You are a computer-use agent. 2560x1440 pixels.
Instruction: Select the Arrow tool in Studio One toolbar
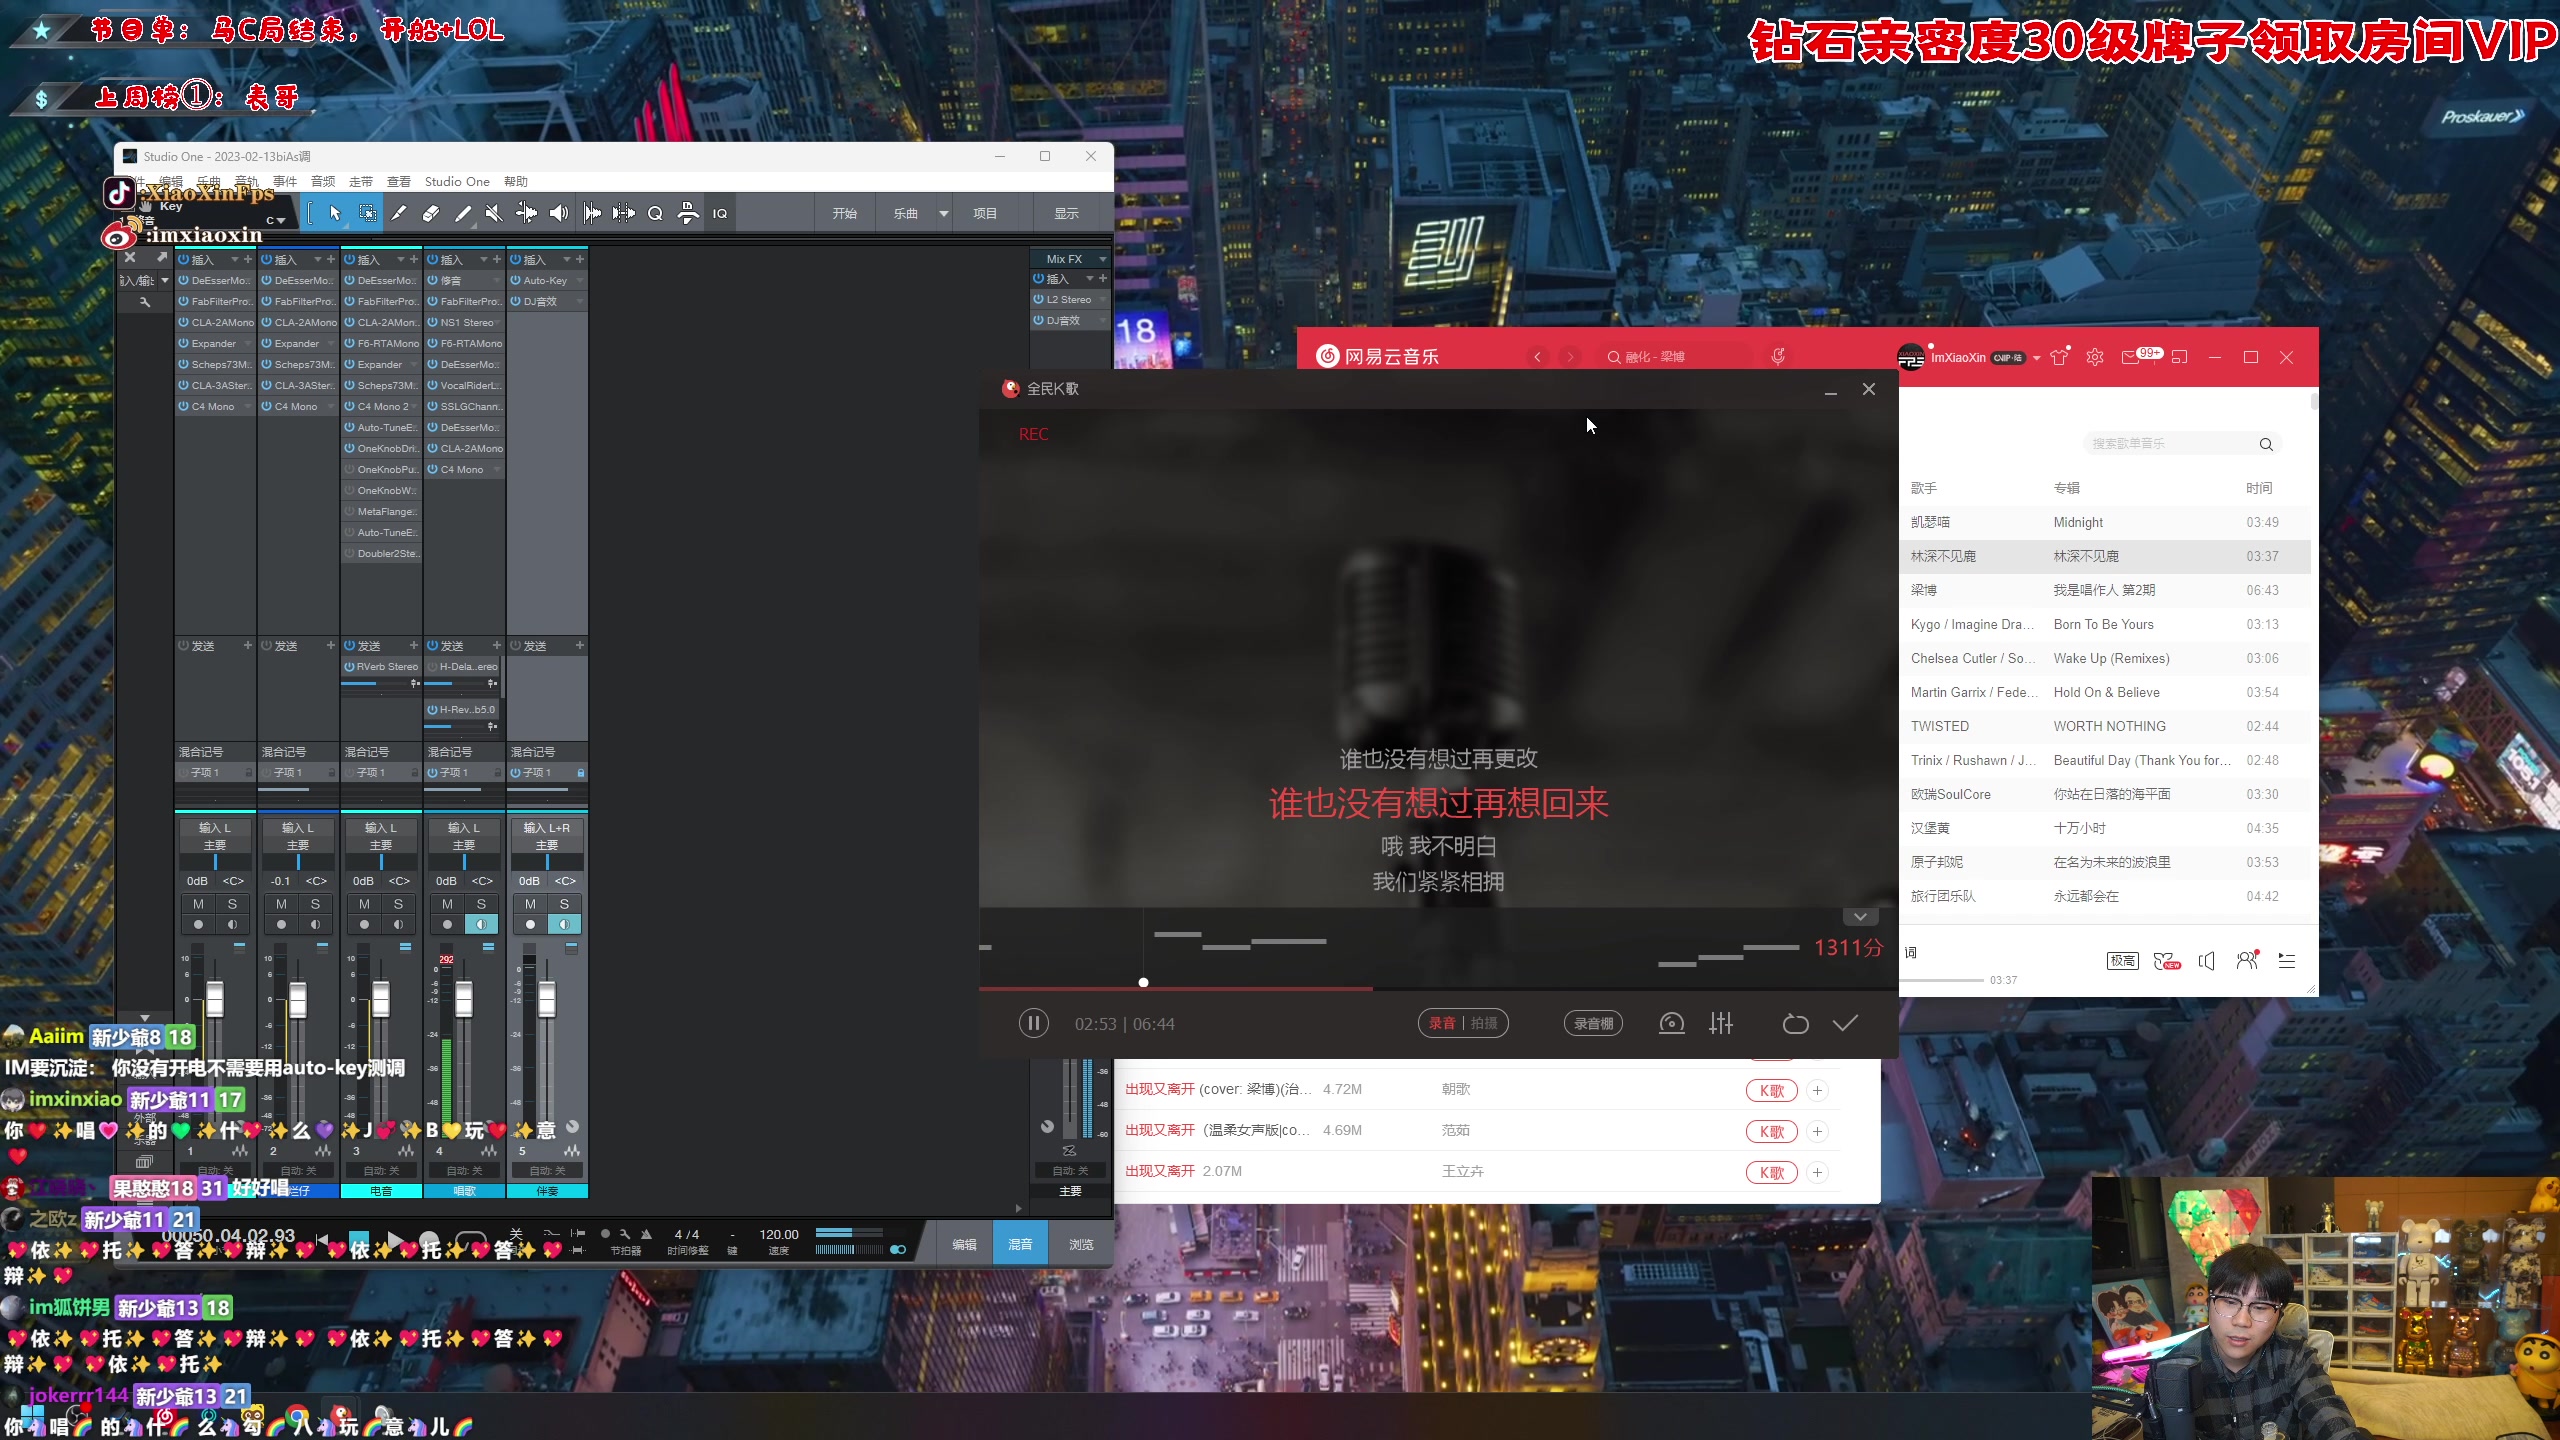coord(335,213)
